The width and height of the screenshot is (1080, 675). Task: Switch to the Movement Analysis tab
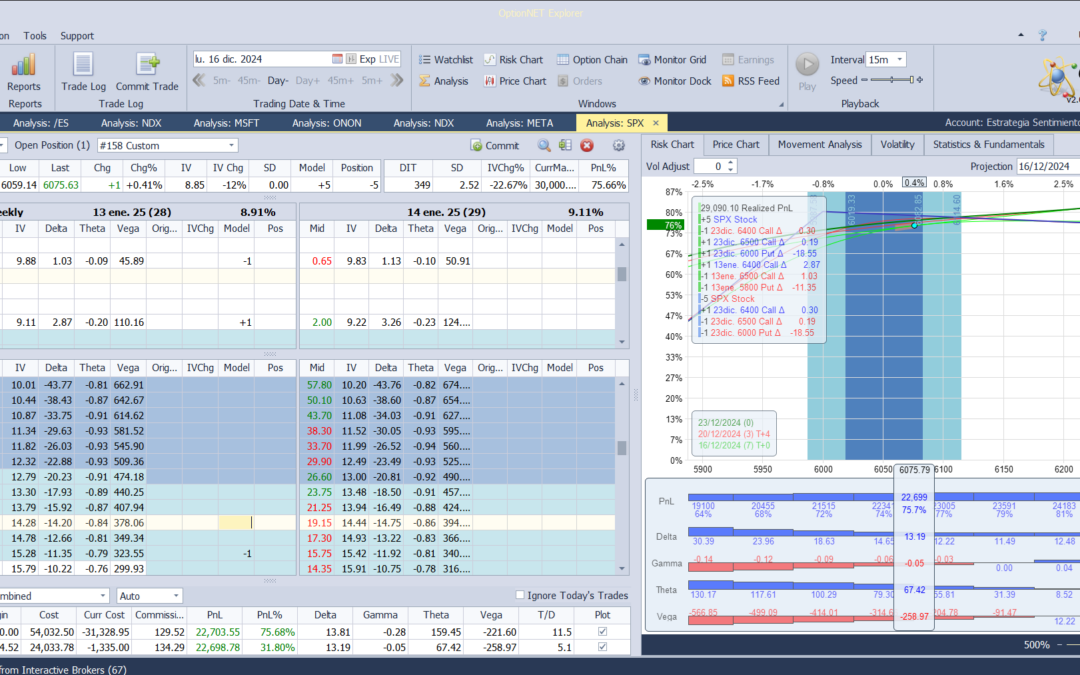(819, 144)
